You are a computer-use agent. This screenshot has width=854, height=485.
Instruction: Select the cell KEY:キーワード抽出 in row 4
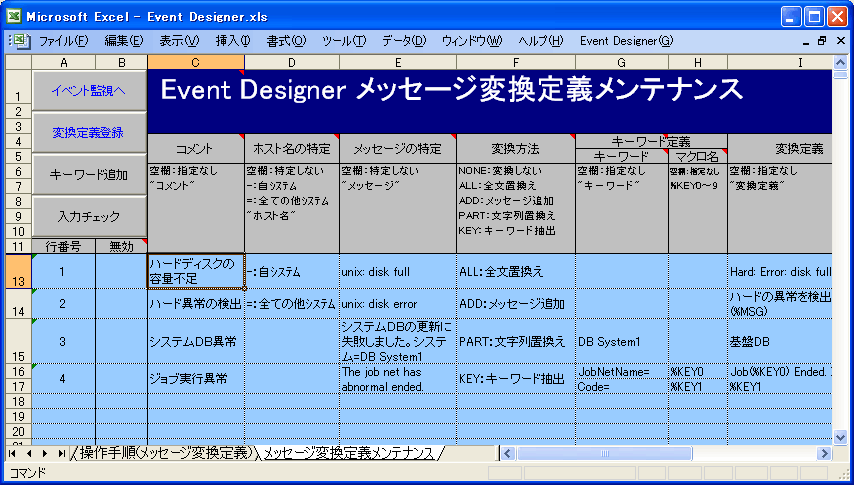click(516, 379)
